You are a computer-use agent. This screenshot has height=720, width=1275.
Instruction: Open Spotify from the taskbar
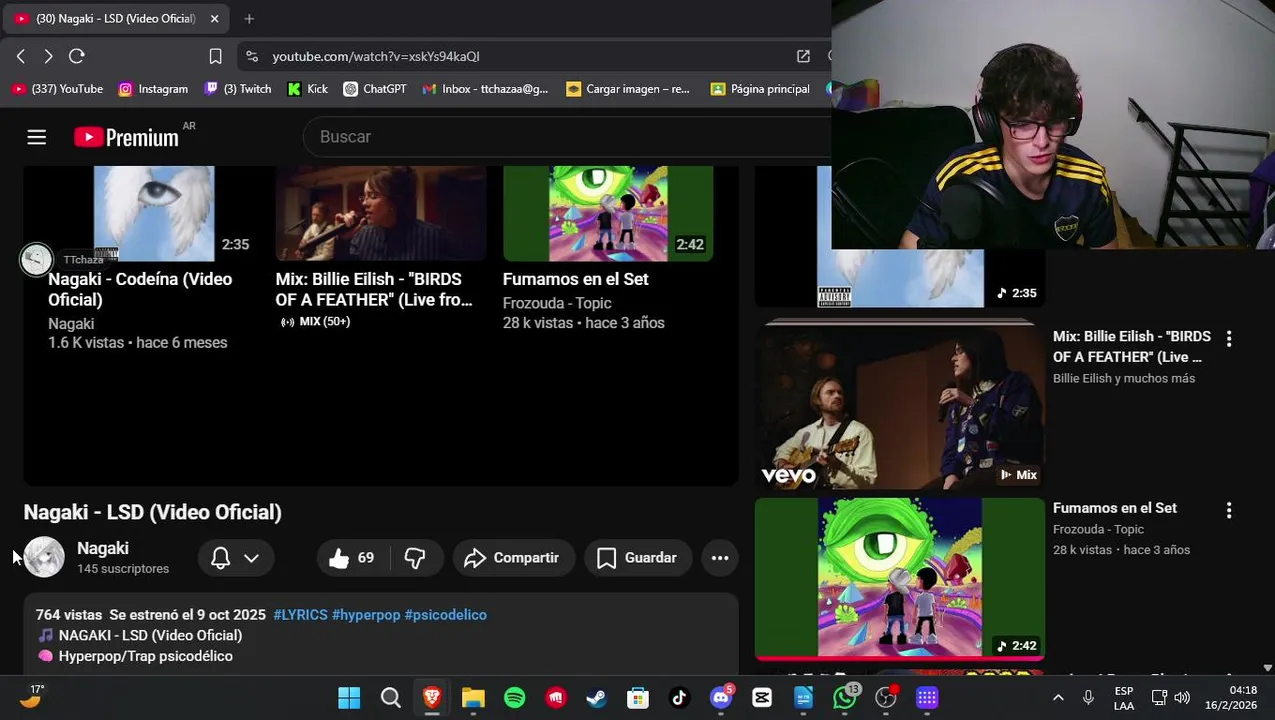[515, 698]
